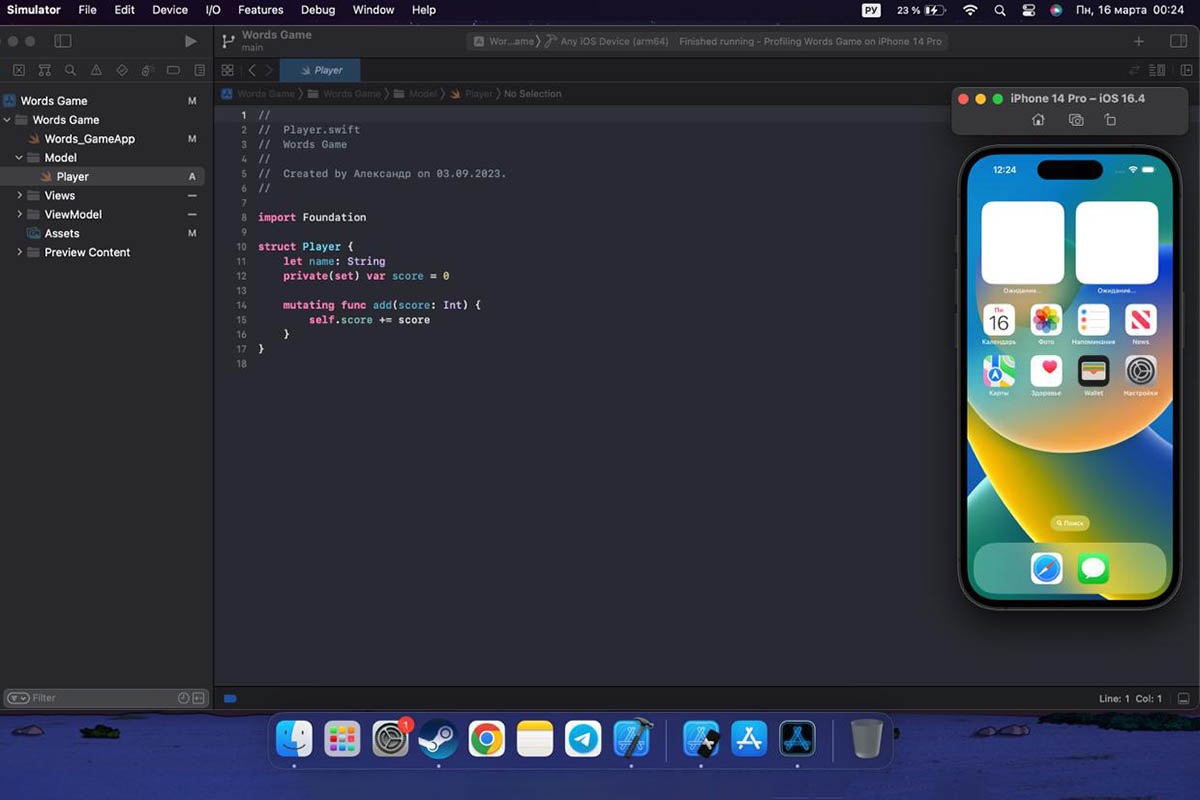Open Wallet app on iPhone simulator
Viewport: 1200px width, 800px height.
coord(1093,371)
